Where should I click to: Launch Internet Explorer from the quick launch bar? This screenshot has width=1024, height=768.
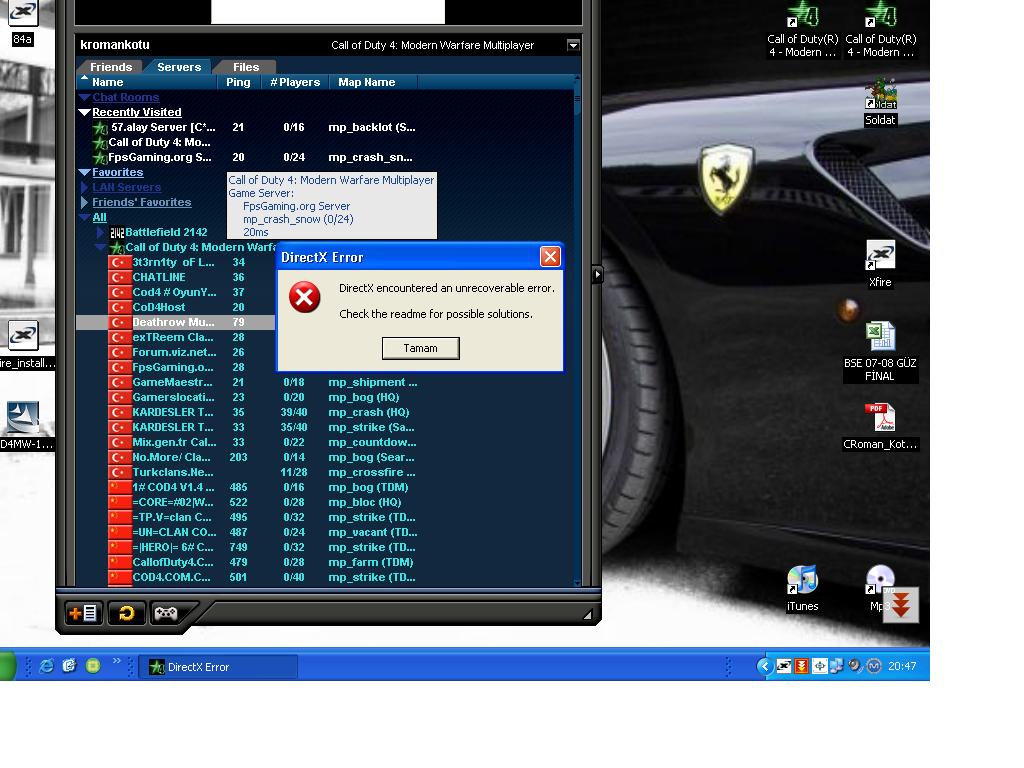[46, 666]
